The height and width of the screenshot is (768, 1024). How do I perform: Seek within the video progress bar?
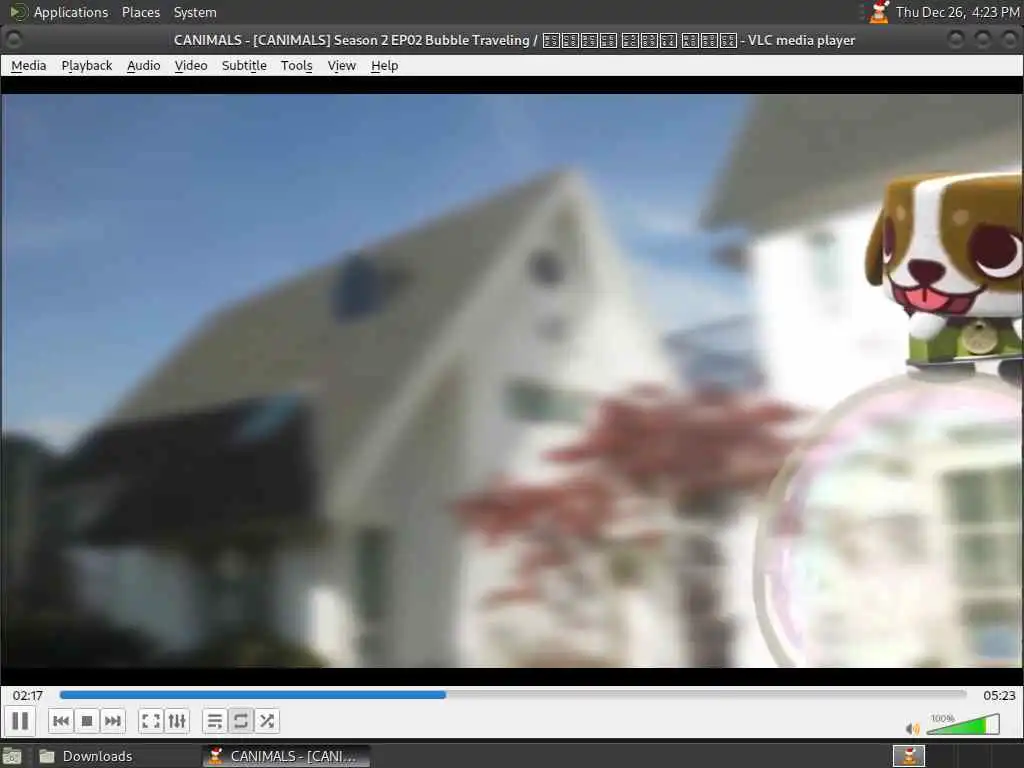513,695
